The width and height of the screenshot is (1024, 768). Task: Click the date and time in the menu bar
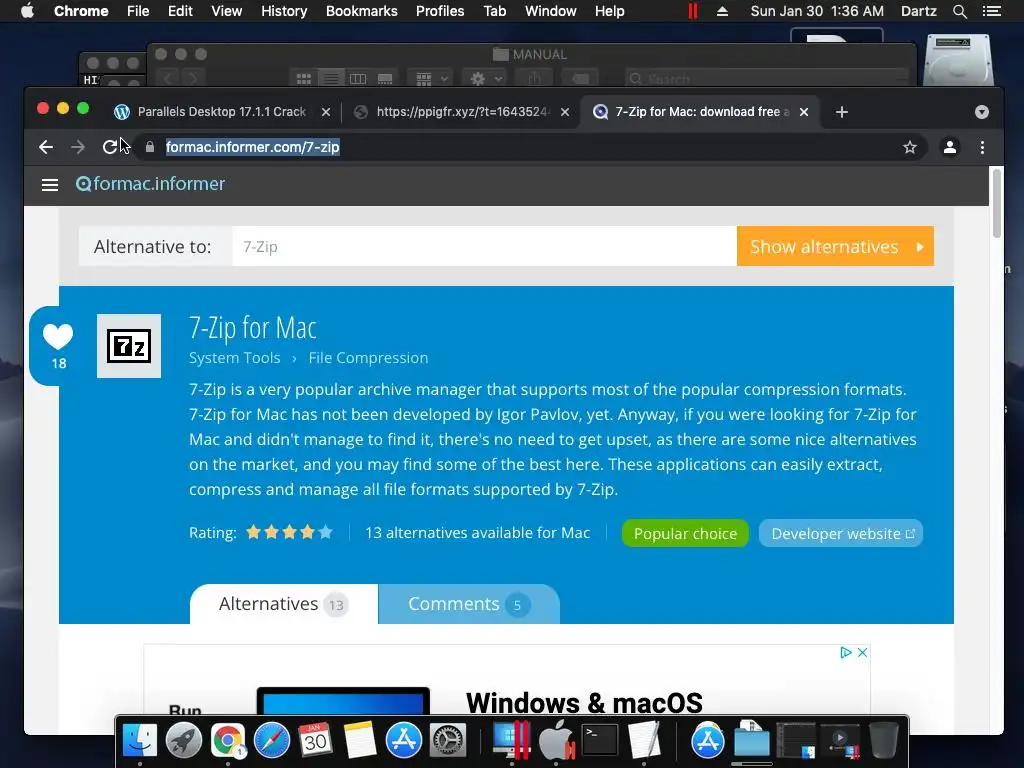(x=817, y=11)
